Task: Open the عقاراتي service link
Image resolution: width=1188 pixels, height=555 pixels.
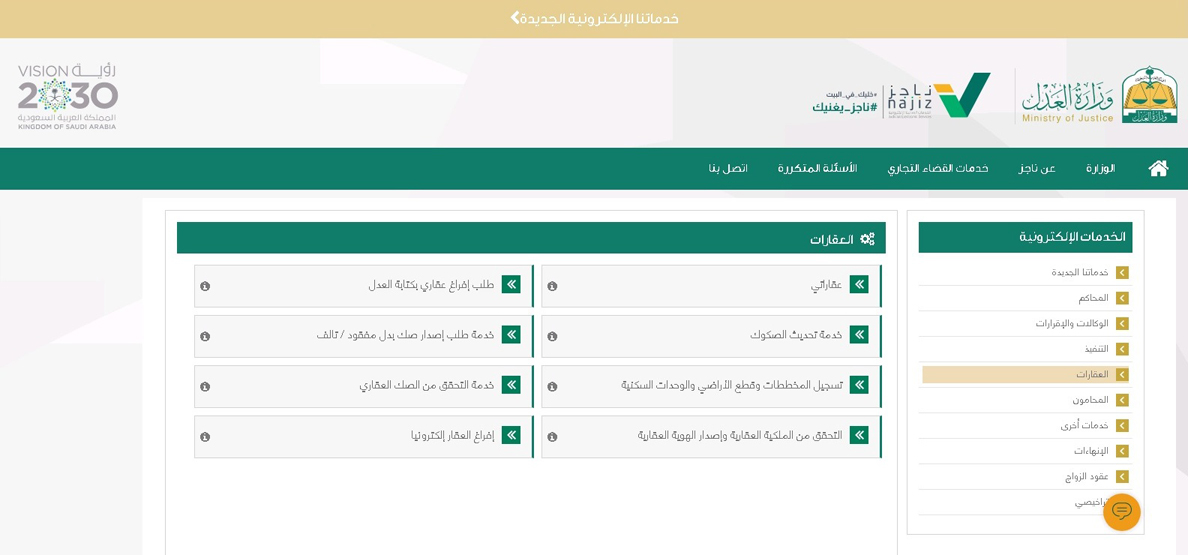Action: tap(827, 285)
